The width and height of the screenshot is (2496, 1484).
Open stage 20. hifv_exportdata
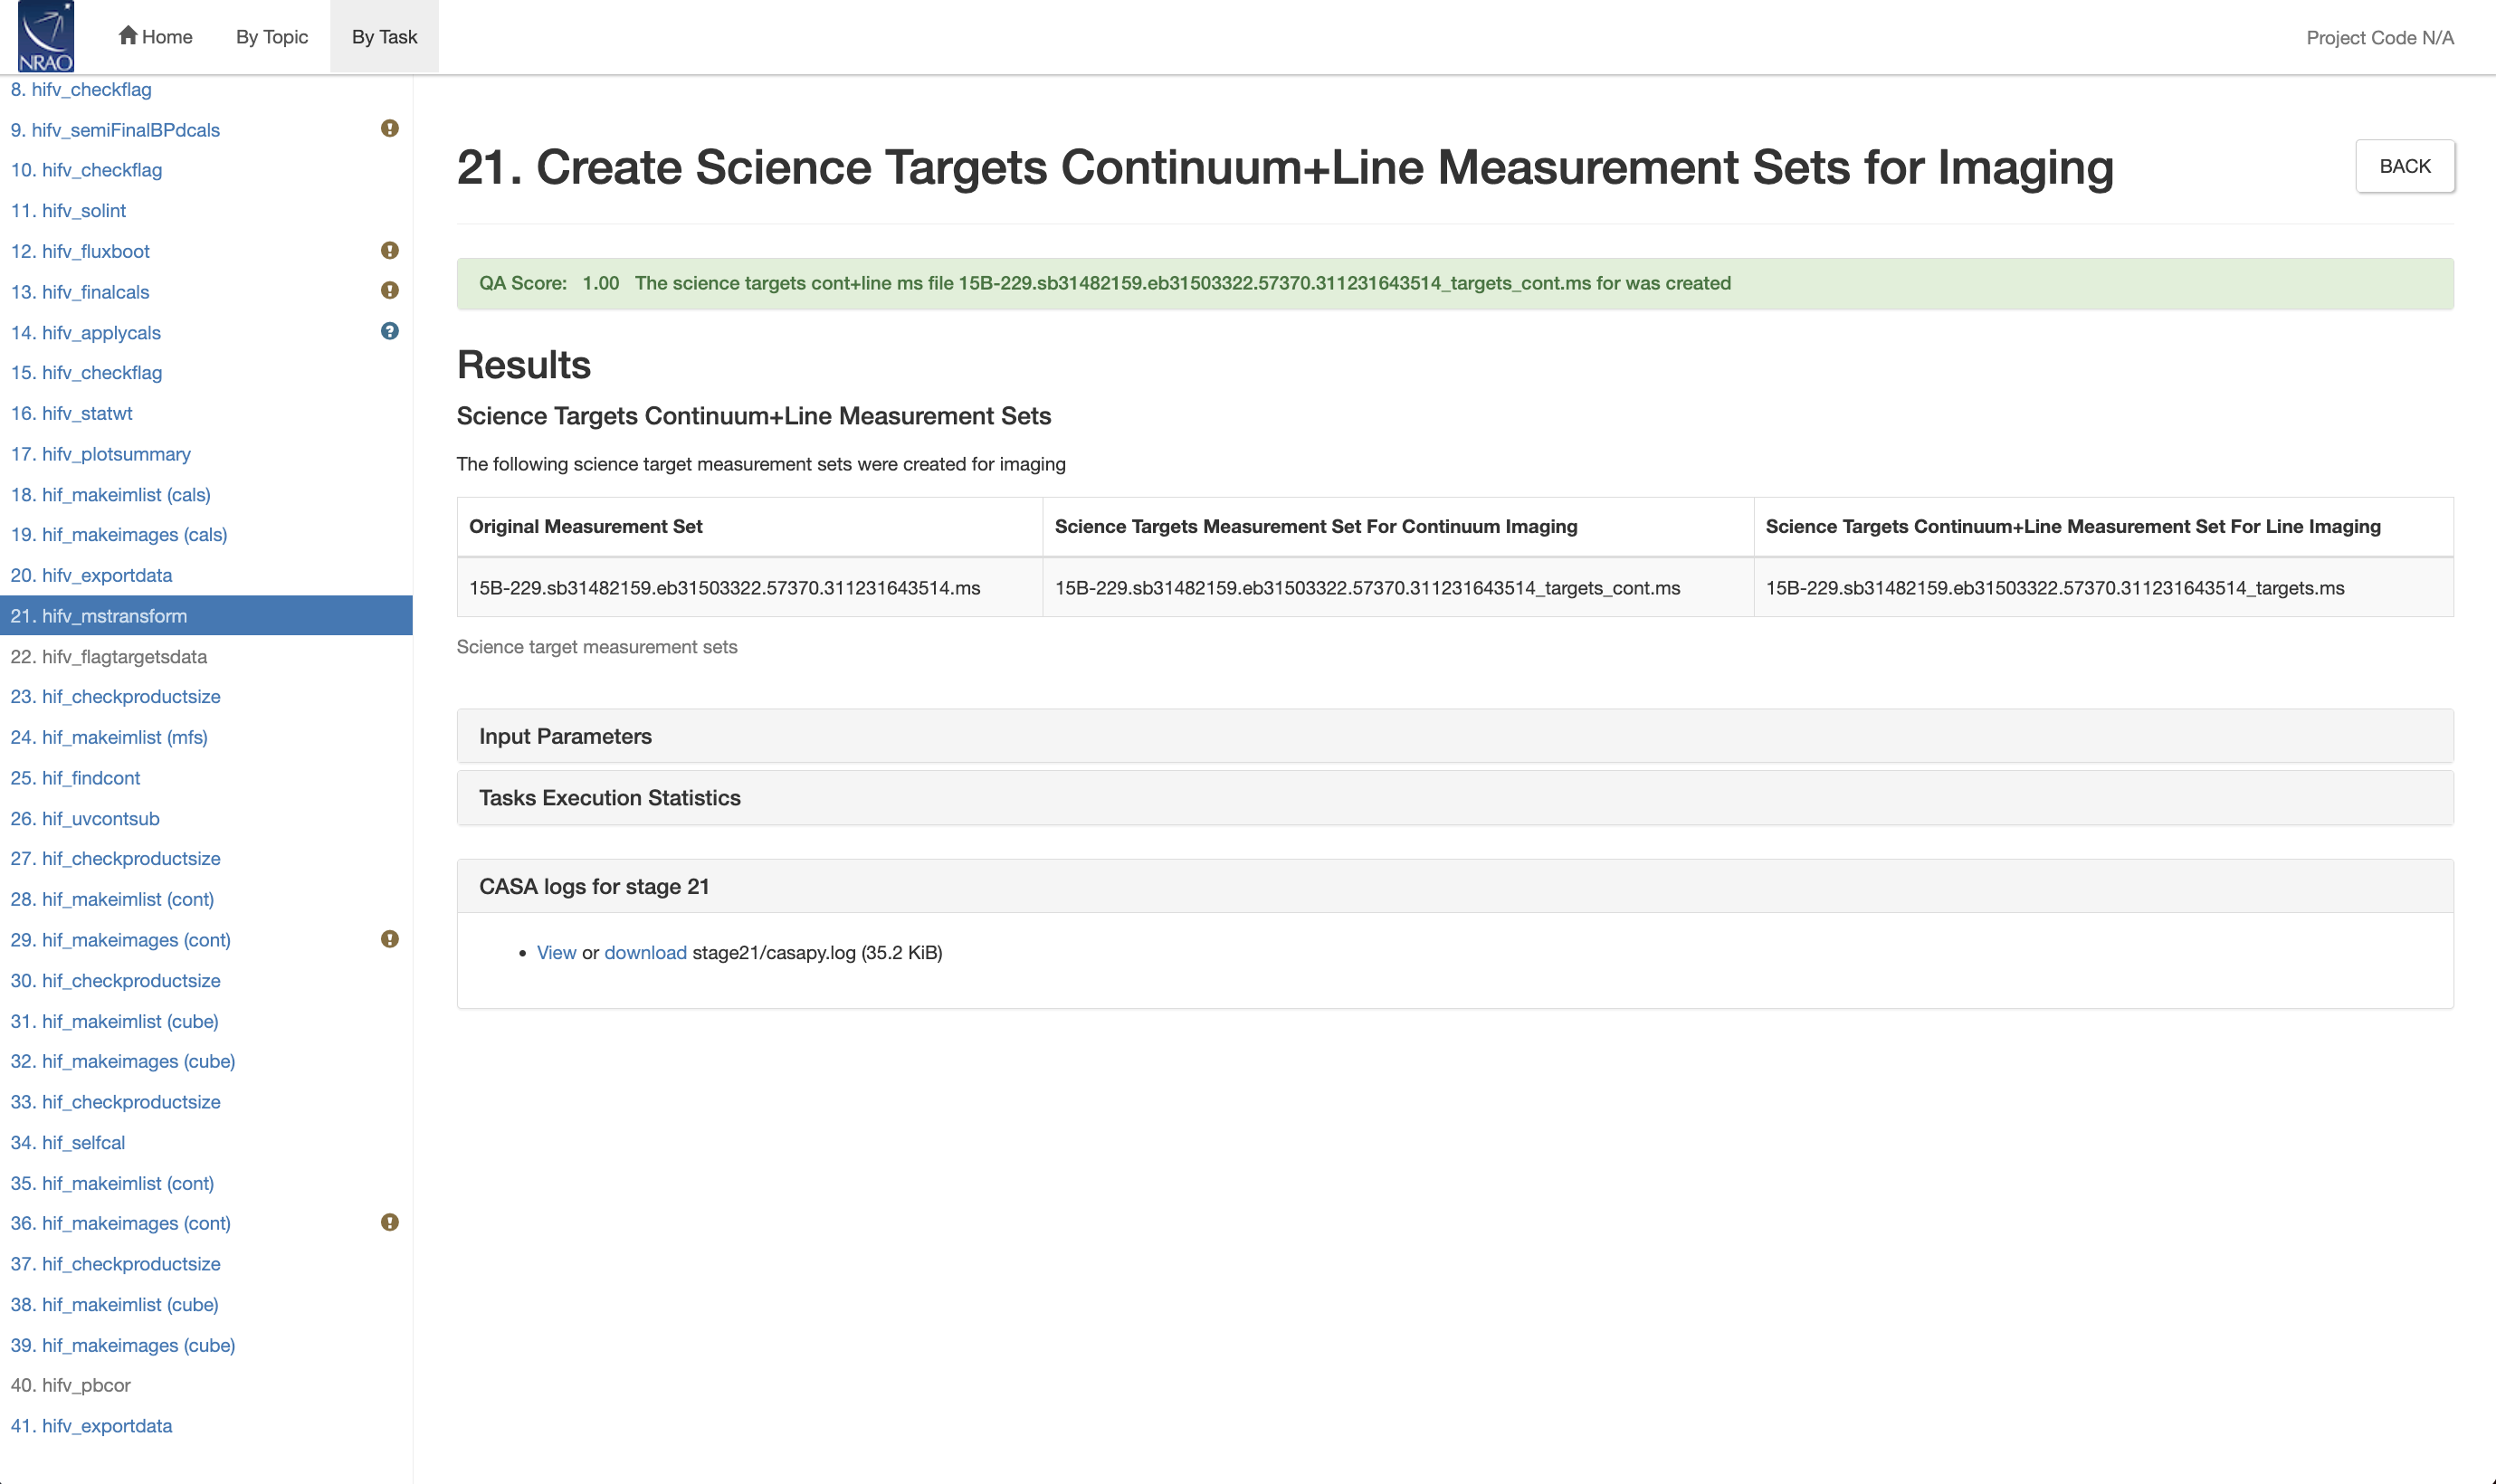(91, 575)
